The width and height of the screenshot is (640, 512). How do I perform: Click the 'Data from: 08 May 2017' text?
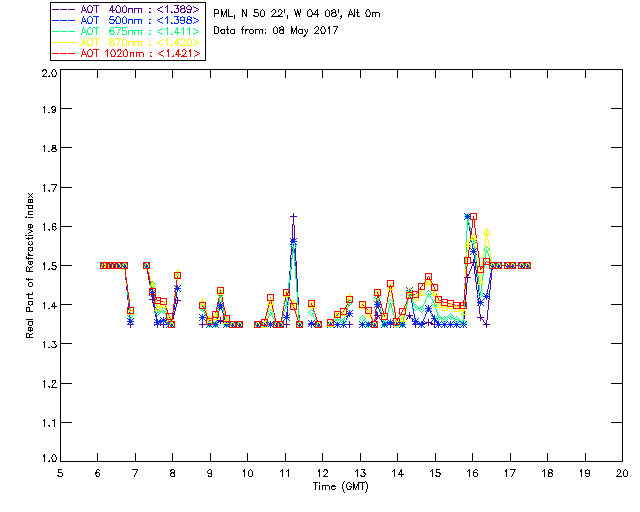tap(276, 31)
